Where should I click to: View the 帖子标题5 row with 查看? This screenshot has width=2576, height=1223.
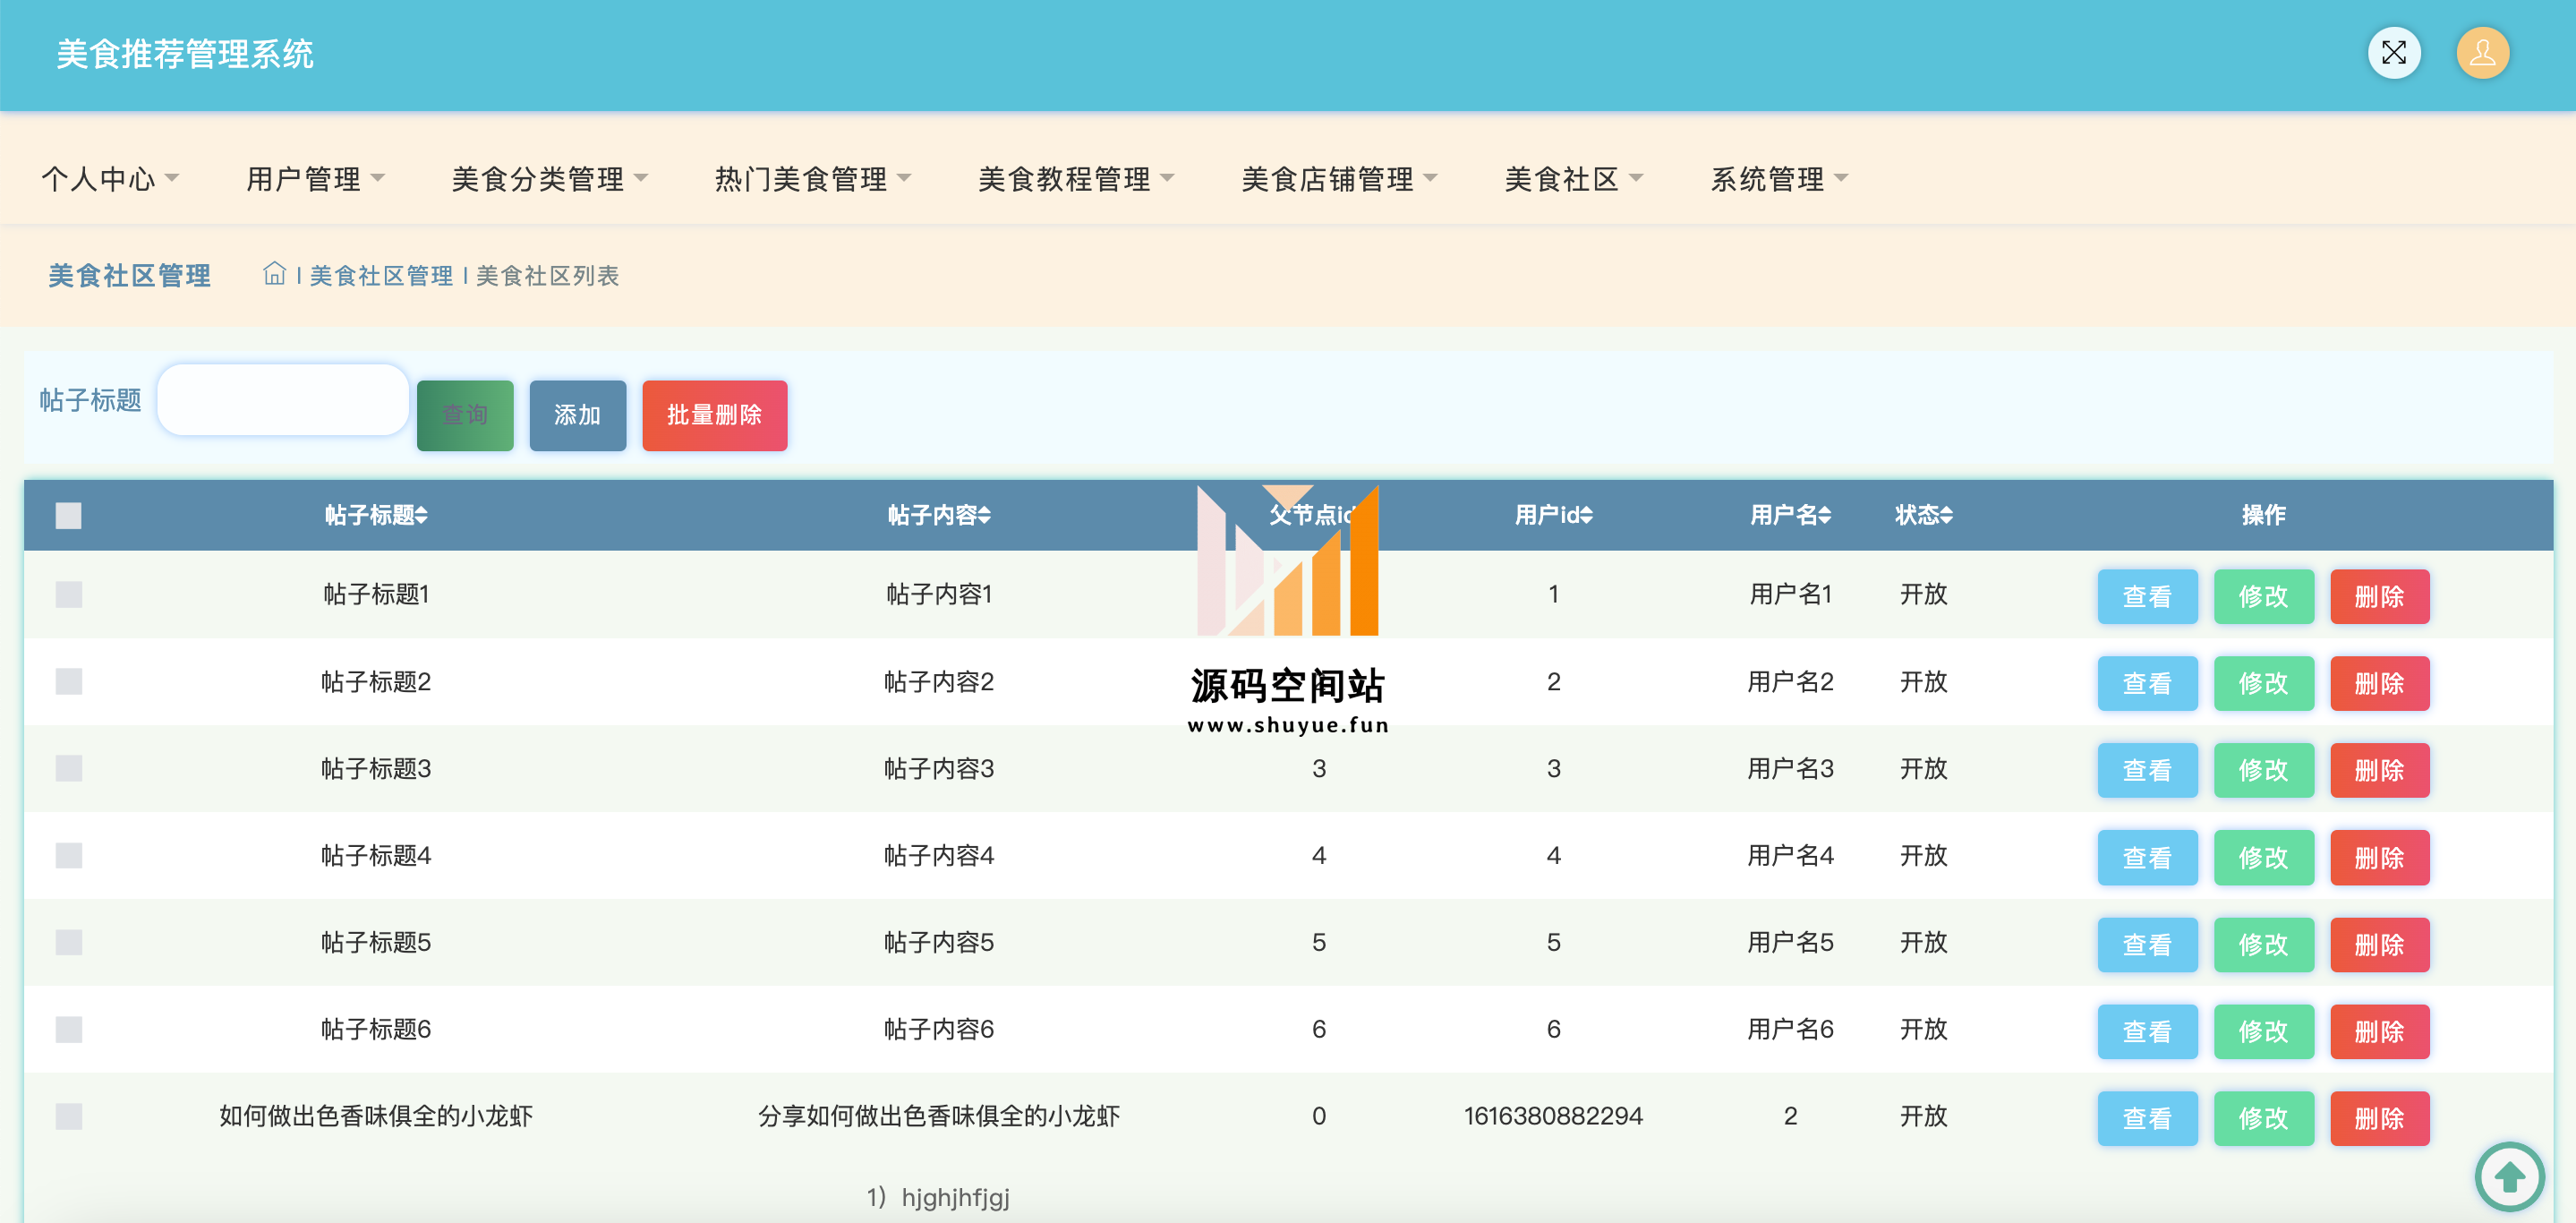point(2147,945)
